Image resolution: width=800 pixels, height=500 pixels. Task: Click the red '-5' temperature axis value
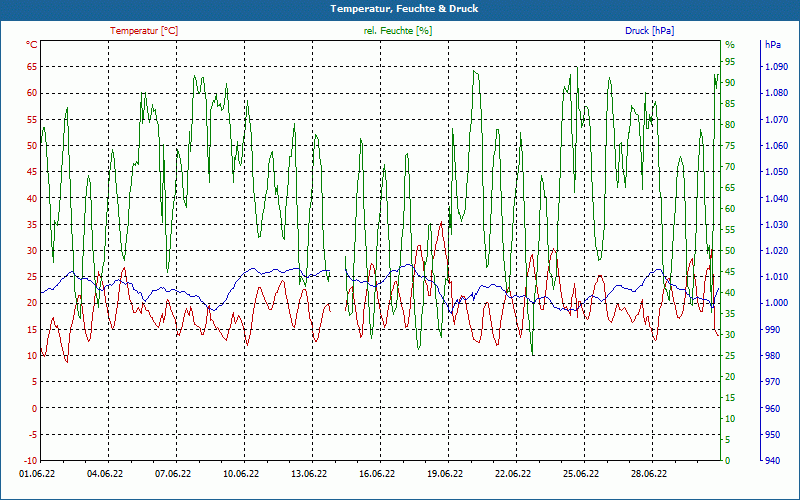coord(33,435)
